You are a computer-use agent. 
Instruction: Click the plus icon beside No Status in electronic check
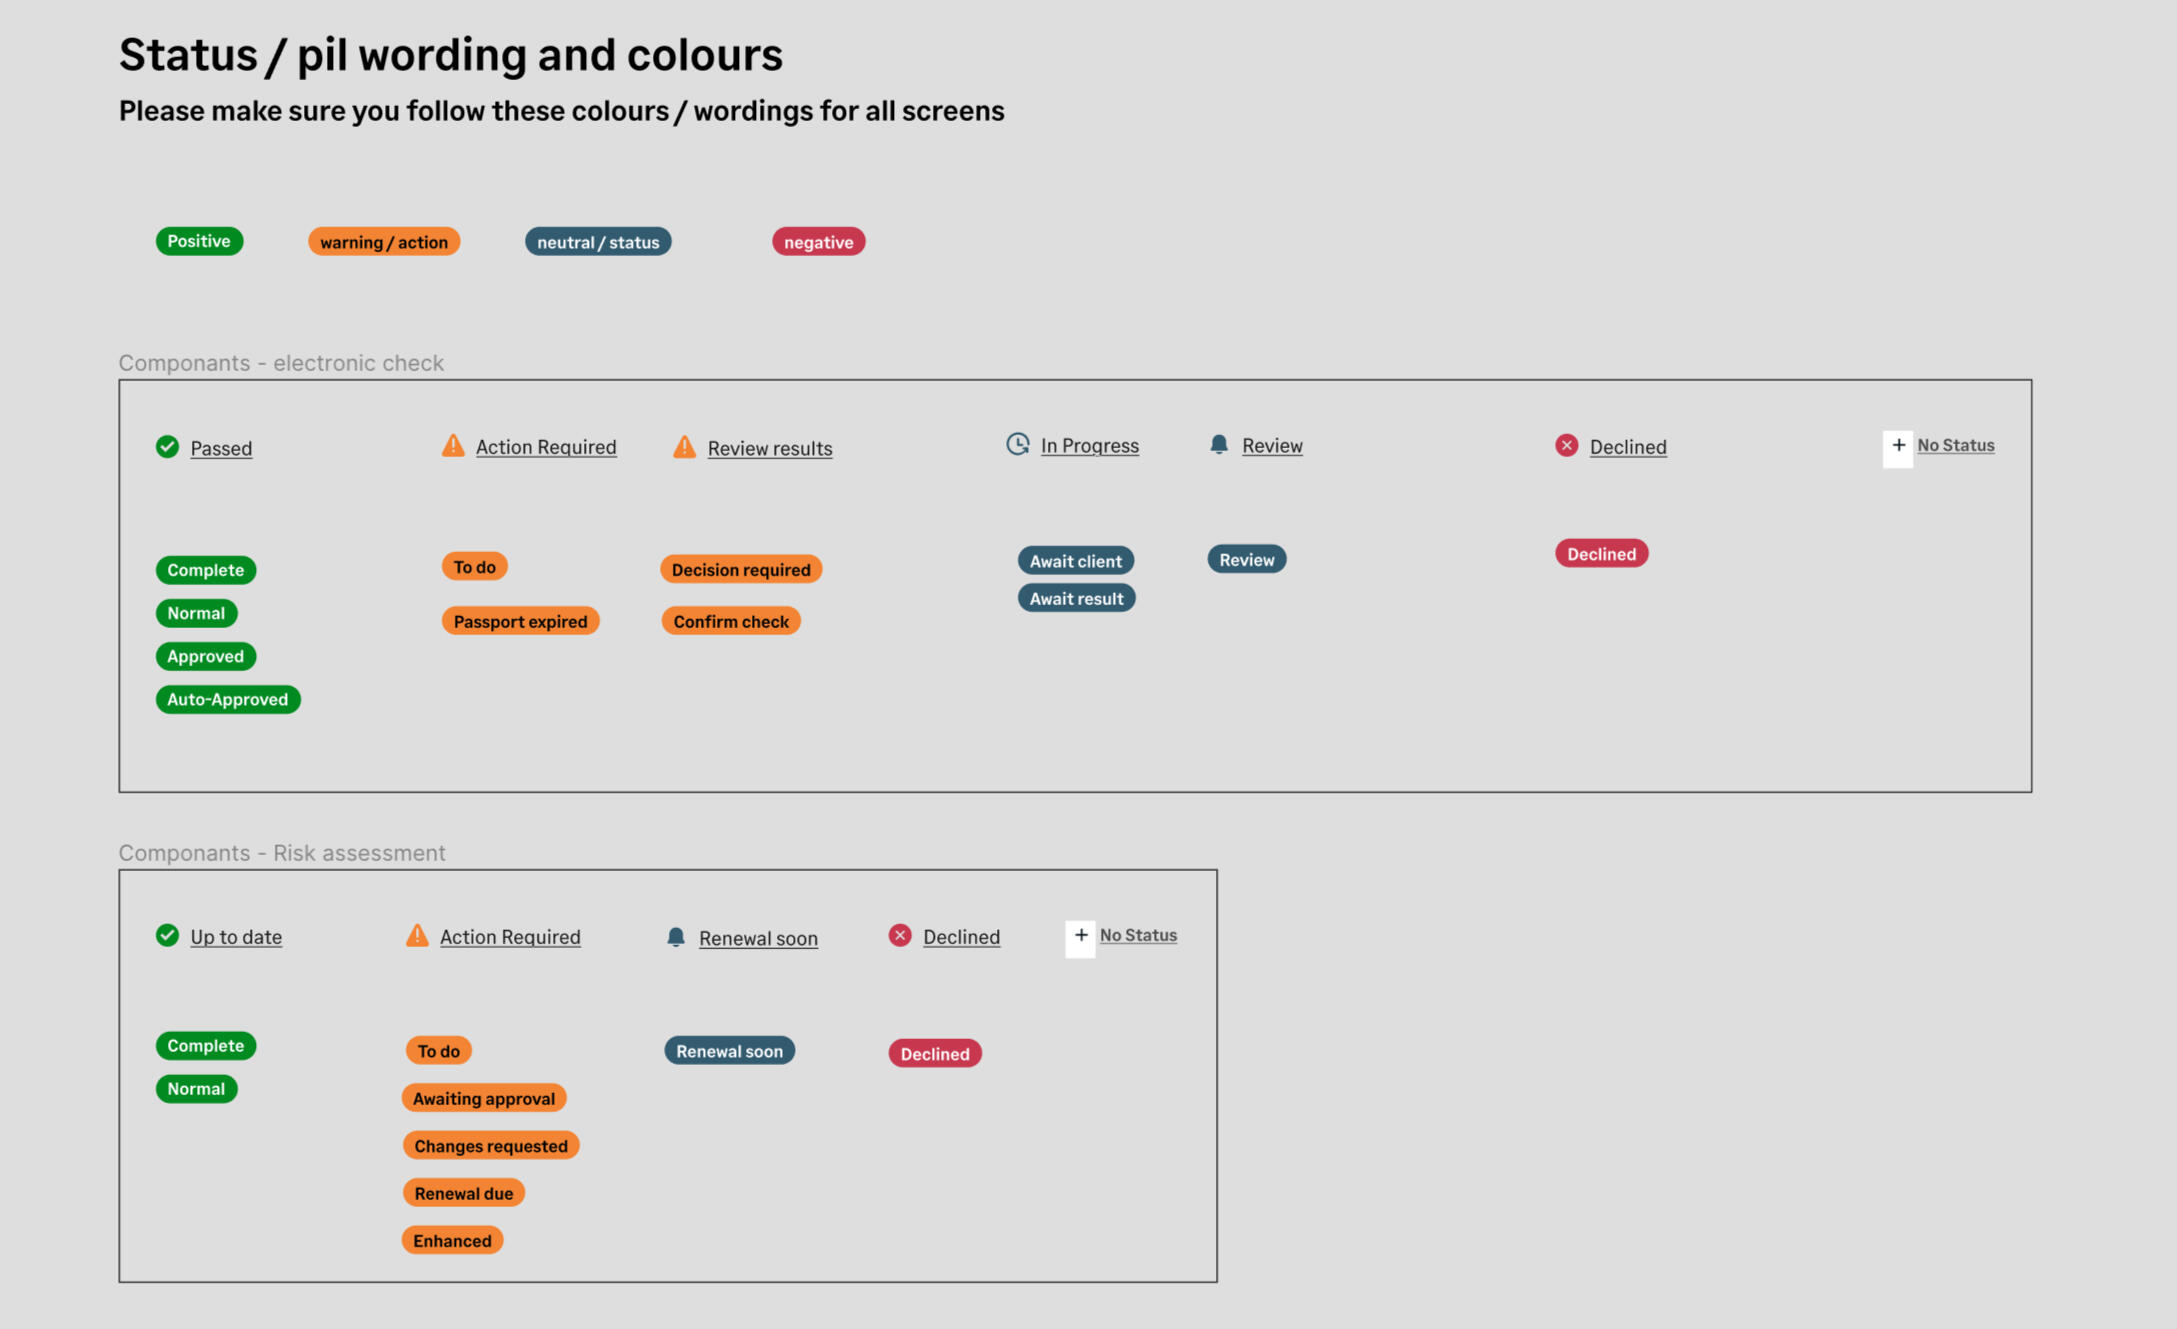pyautogui.click(x=1897, y=446)
